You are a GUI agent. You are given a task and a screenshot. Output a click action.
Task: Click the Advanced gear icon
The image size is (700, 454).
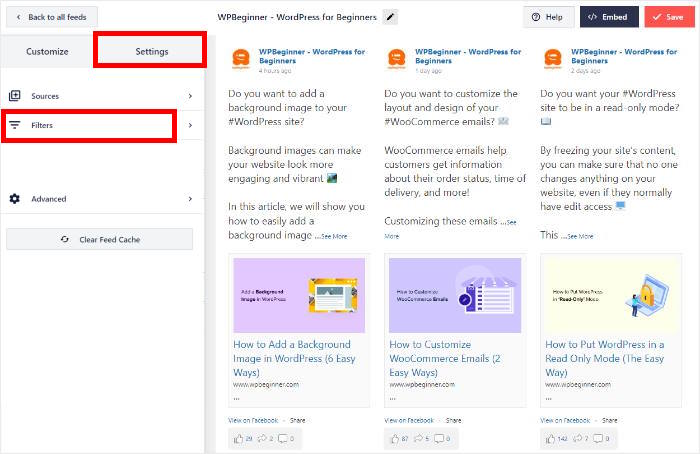point(15,199)
